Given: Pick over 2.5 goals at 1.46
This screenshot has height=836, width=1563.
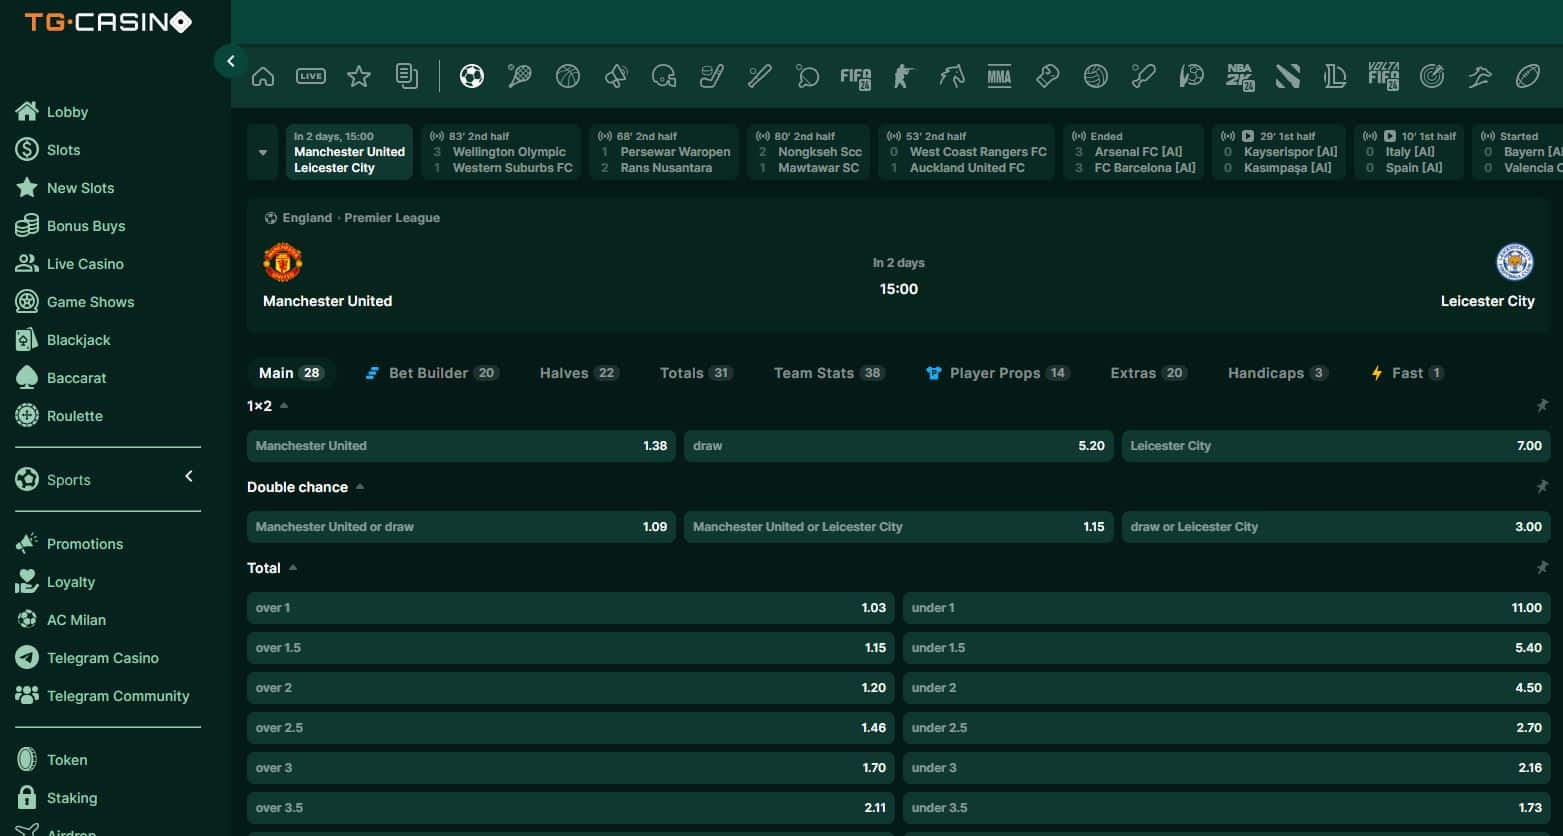Looking at the screenshot, I should [x=571, y=728].
